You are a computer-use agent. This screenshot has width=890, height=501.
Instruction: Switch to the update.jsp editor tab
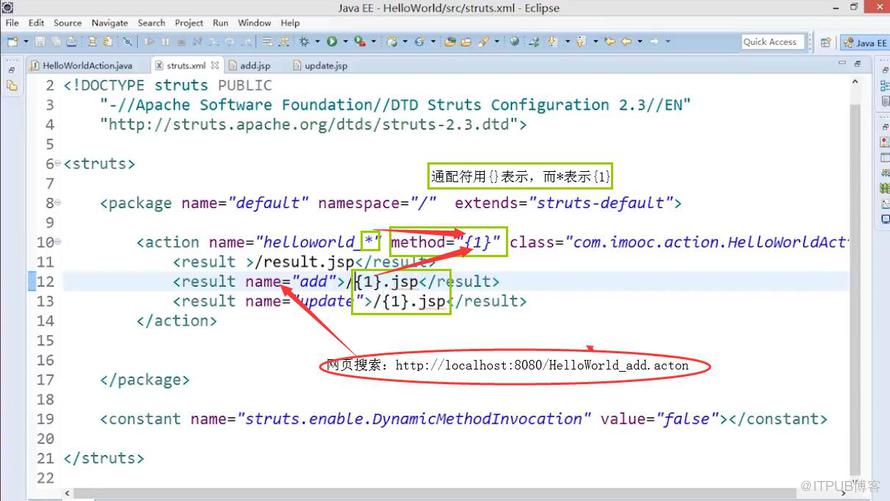coord(325,65)
